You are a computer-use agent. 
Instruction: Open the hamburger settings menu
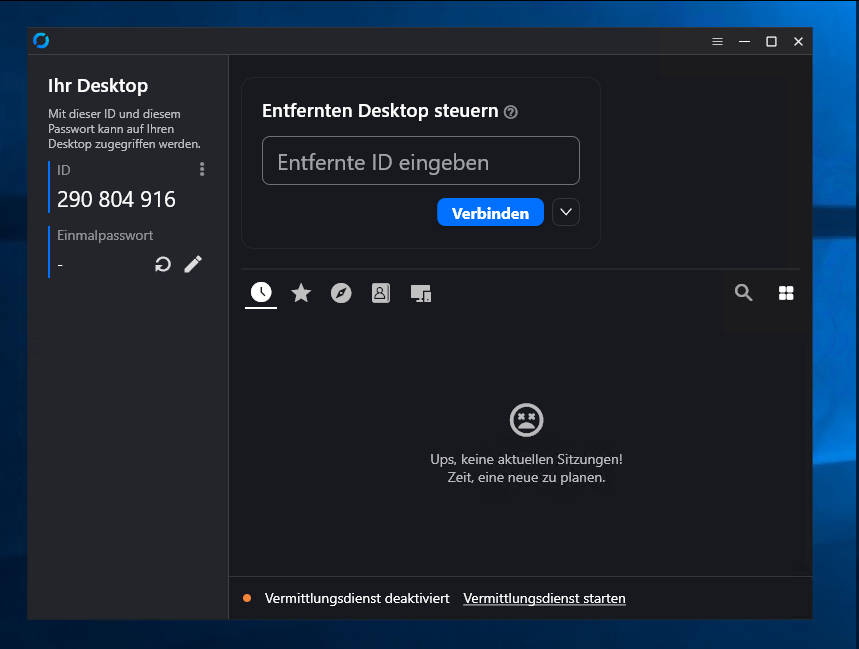coord(717,42)
